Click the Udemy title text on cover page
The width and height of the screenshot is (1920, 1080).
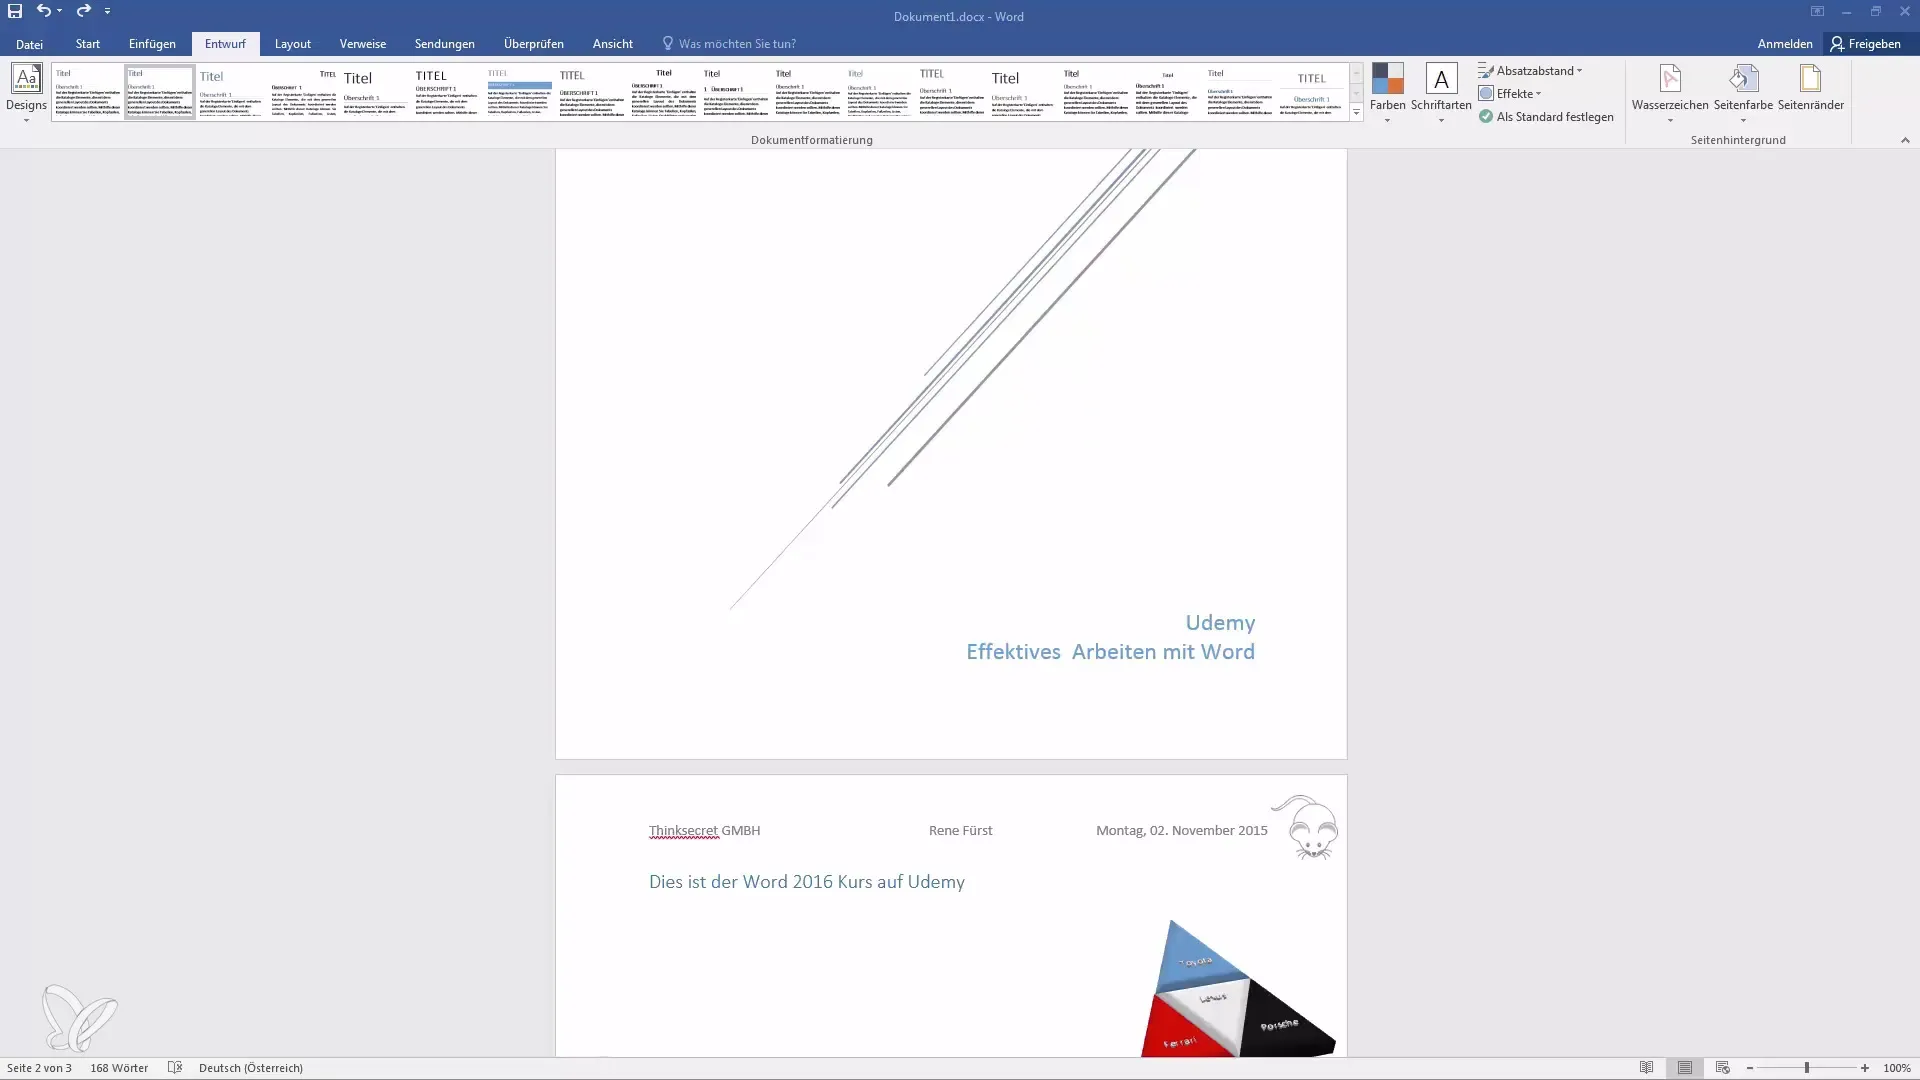(x=1220, y=623)
